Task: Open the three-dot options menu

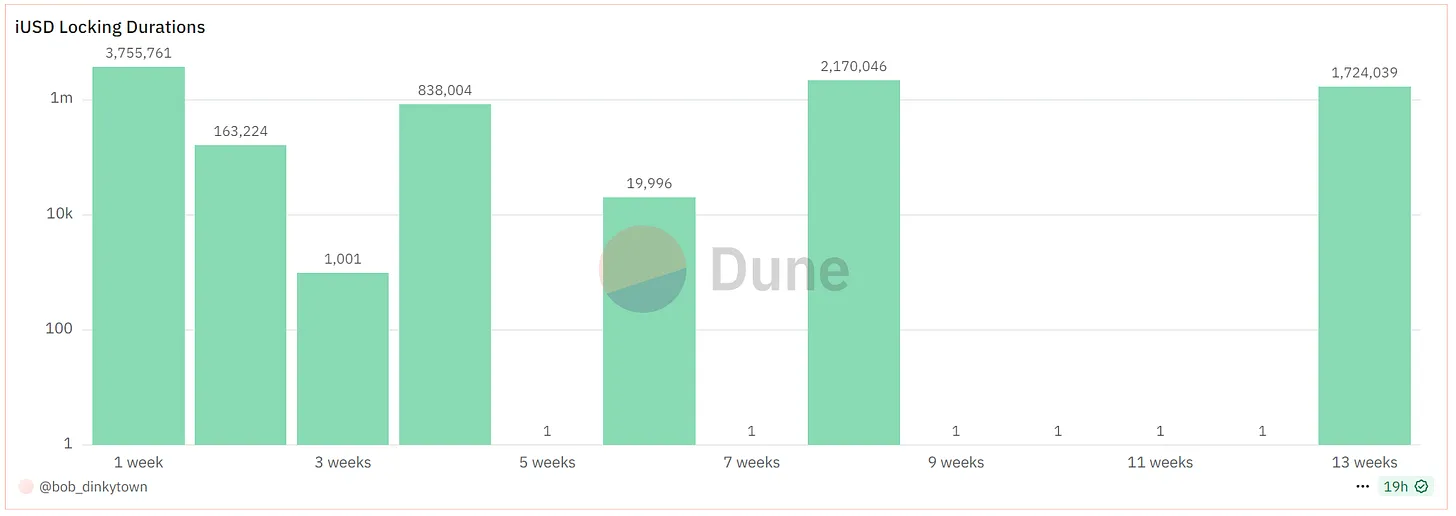Action: (1362, 487)
